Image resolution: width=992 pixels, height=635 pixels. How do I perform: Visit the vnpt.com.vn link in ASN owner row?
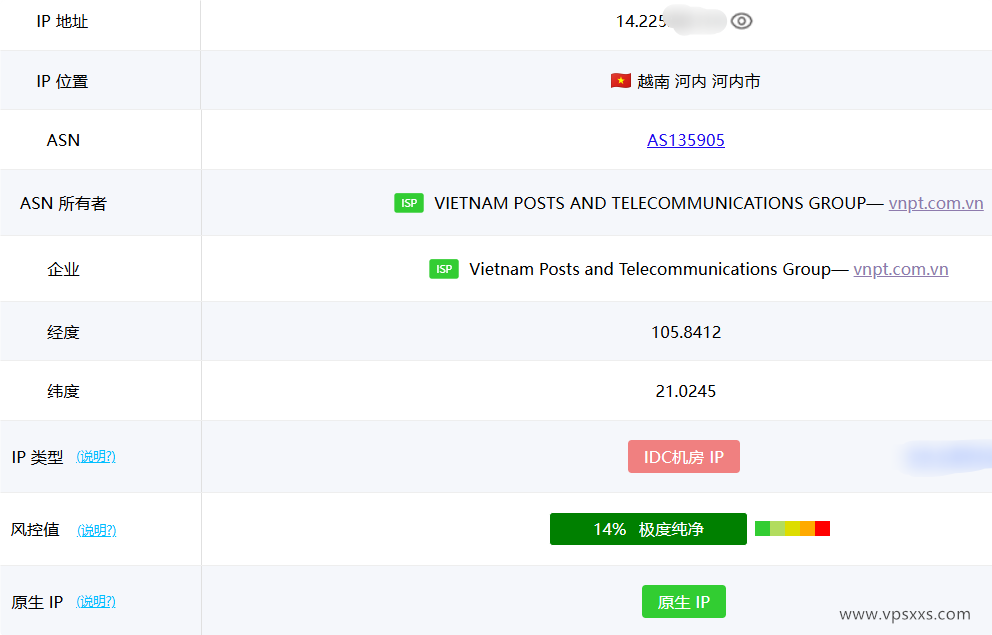pos(936,202)
